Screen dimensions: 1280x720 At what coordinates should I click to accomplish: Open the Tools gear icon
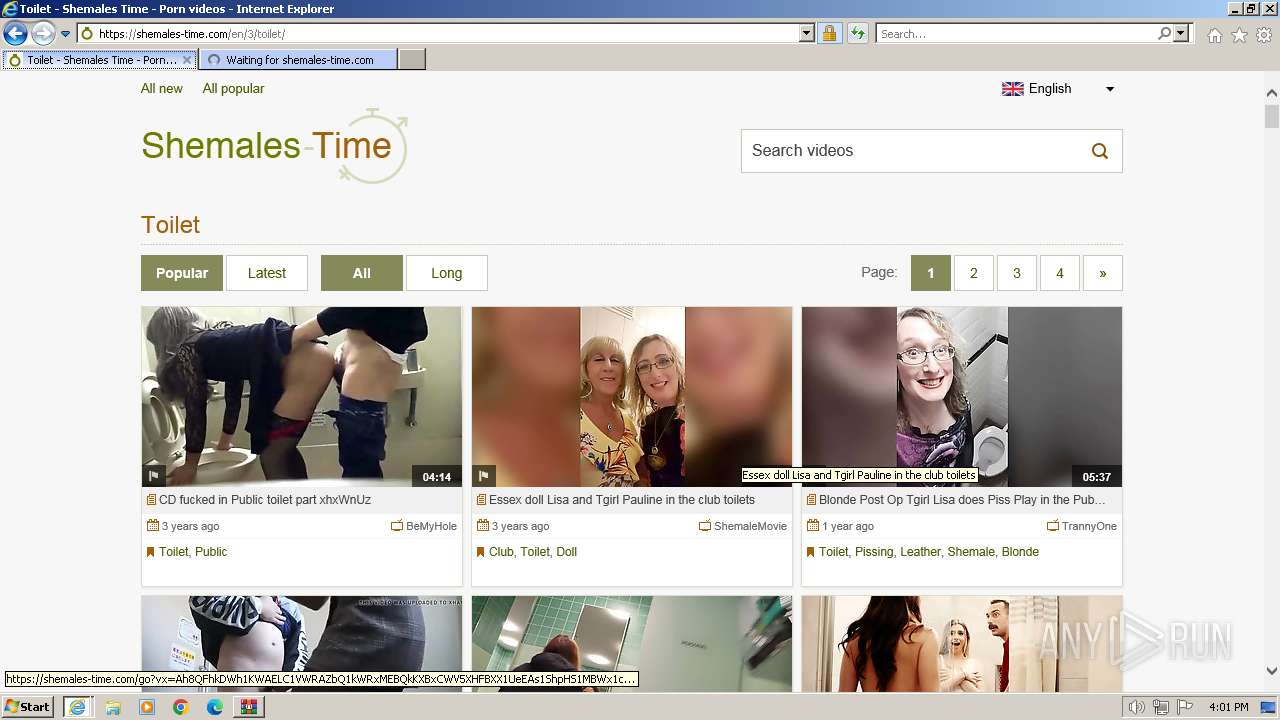(1264, 35)
